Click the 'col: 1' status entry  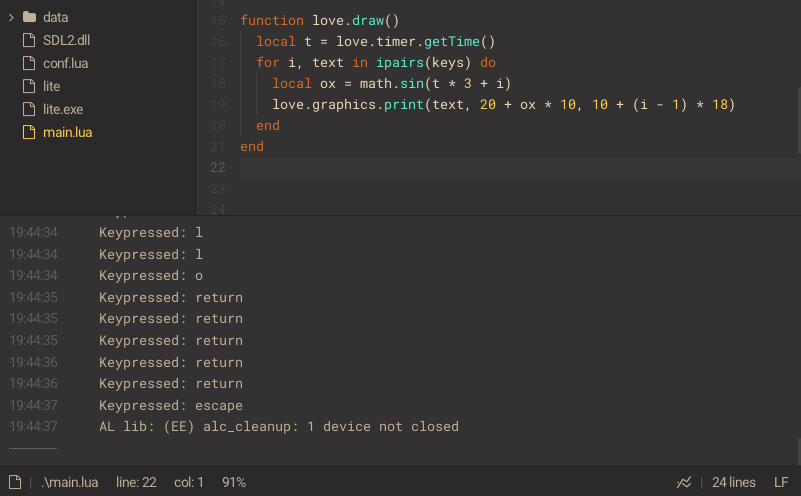click(x=189, y=482)
